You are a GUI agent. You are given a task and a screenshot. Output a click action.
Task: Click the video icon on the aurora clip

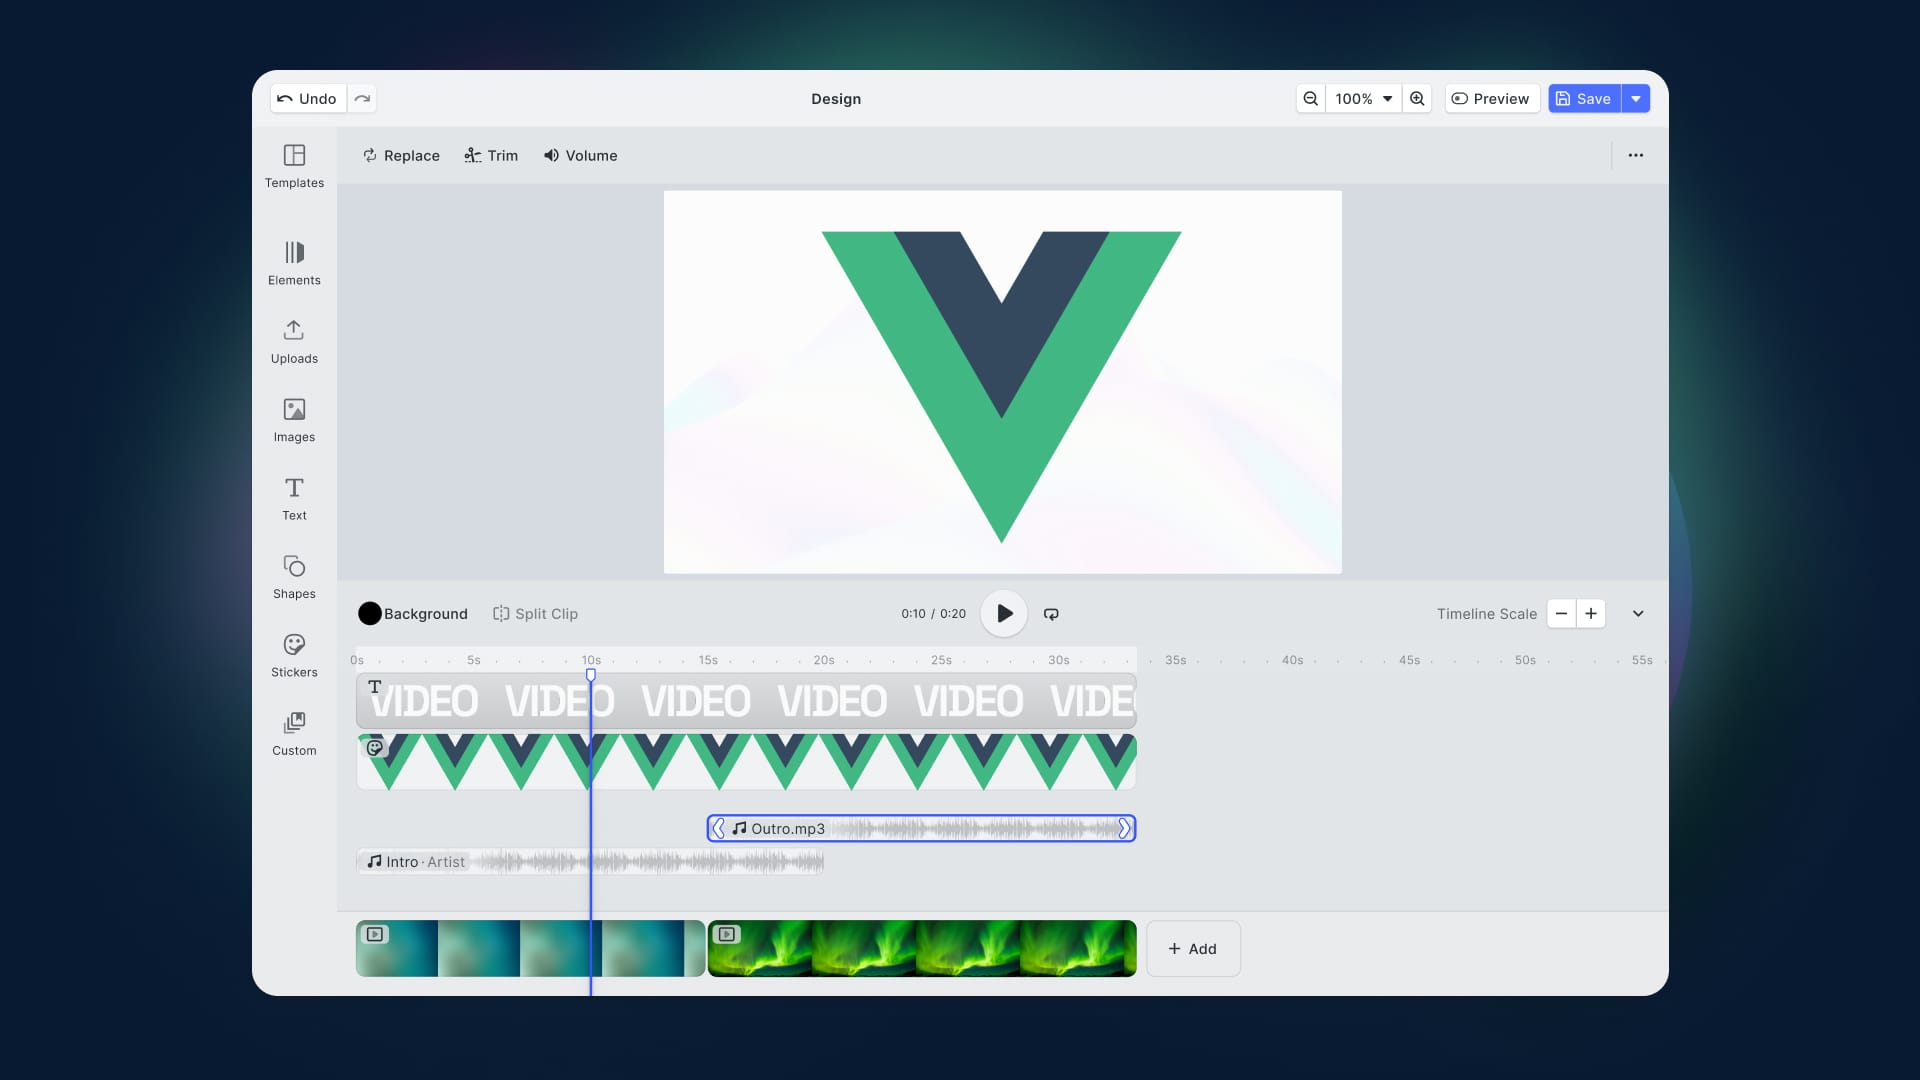(x=727, y=934)
